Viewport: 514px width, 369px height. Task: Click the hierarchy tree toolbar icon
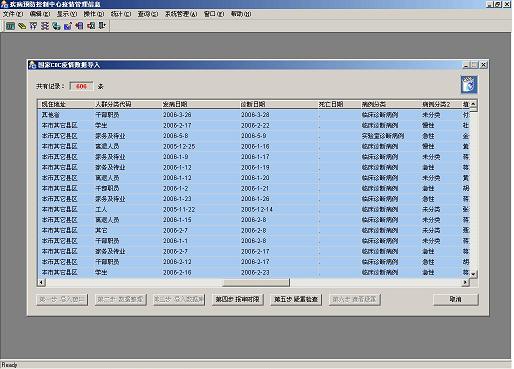pyautogui.click(x=45, y=26)
